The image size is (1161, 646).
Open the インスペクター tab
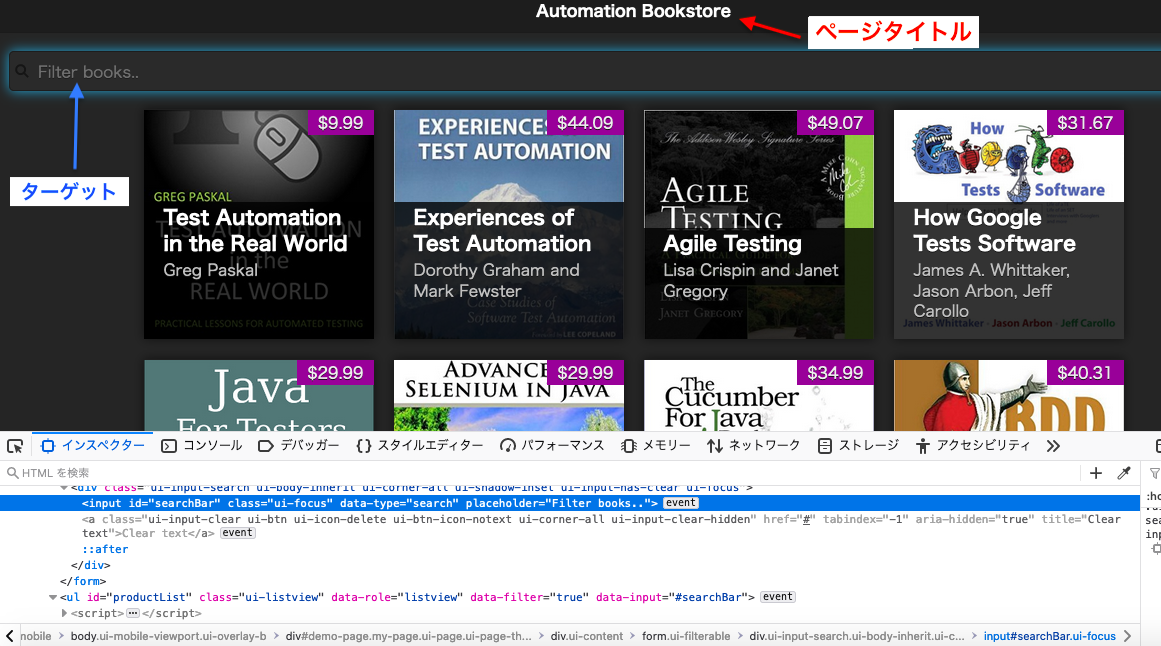[93, 445]
